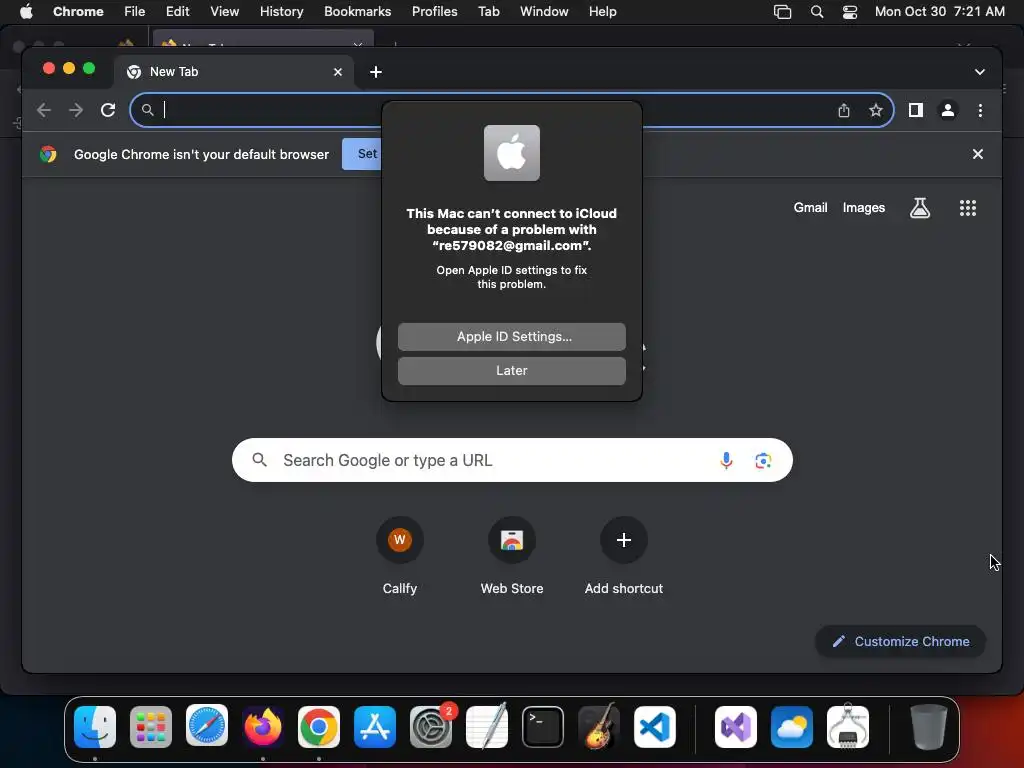The image size is (1024, 768).
Task: Open the Apple menu
Action: [x=26, y=12]
